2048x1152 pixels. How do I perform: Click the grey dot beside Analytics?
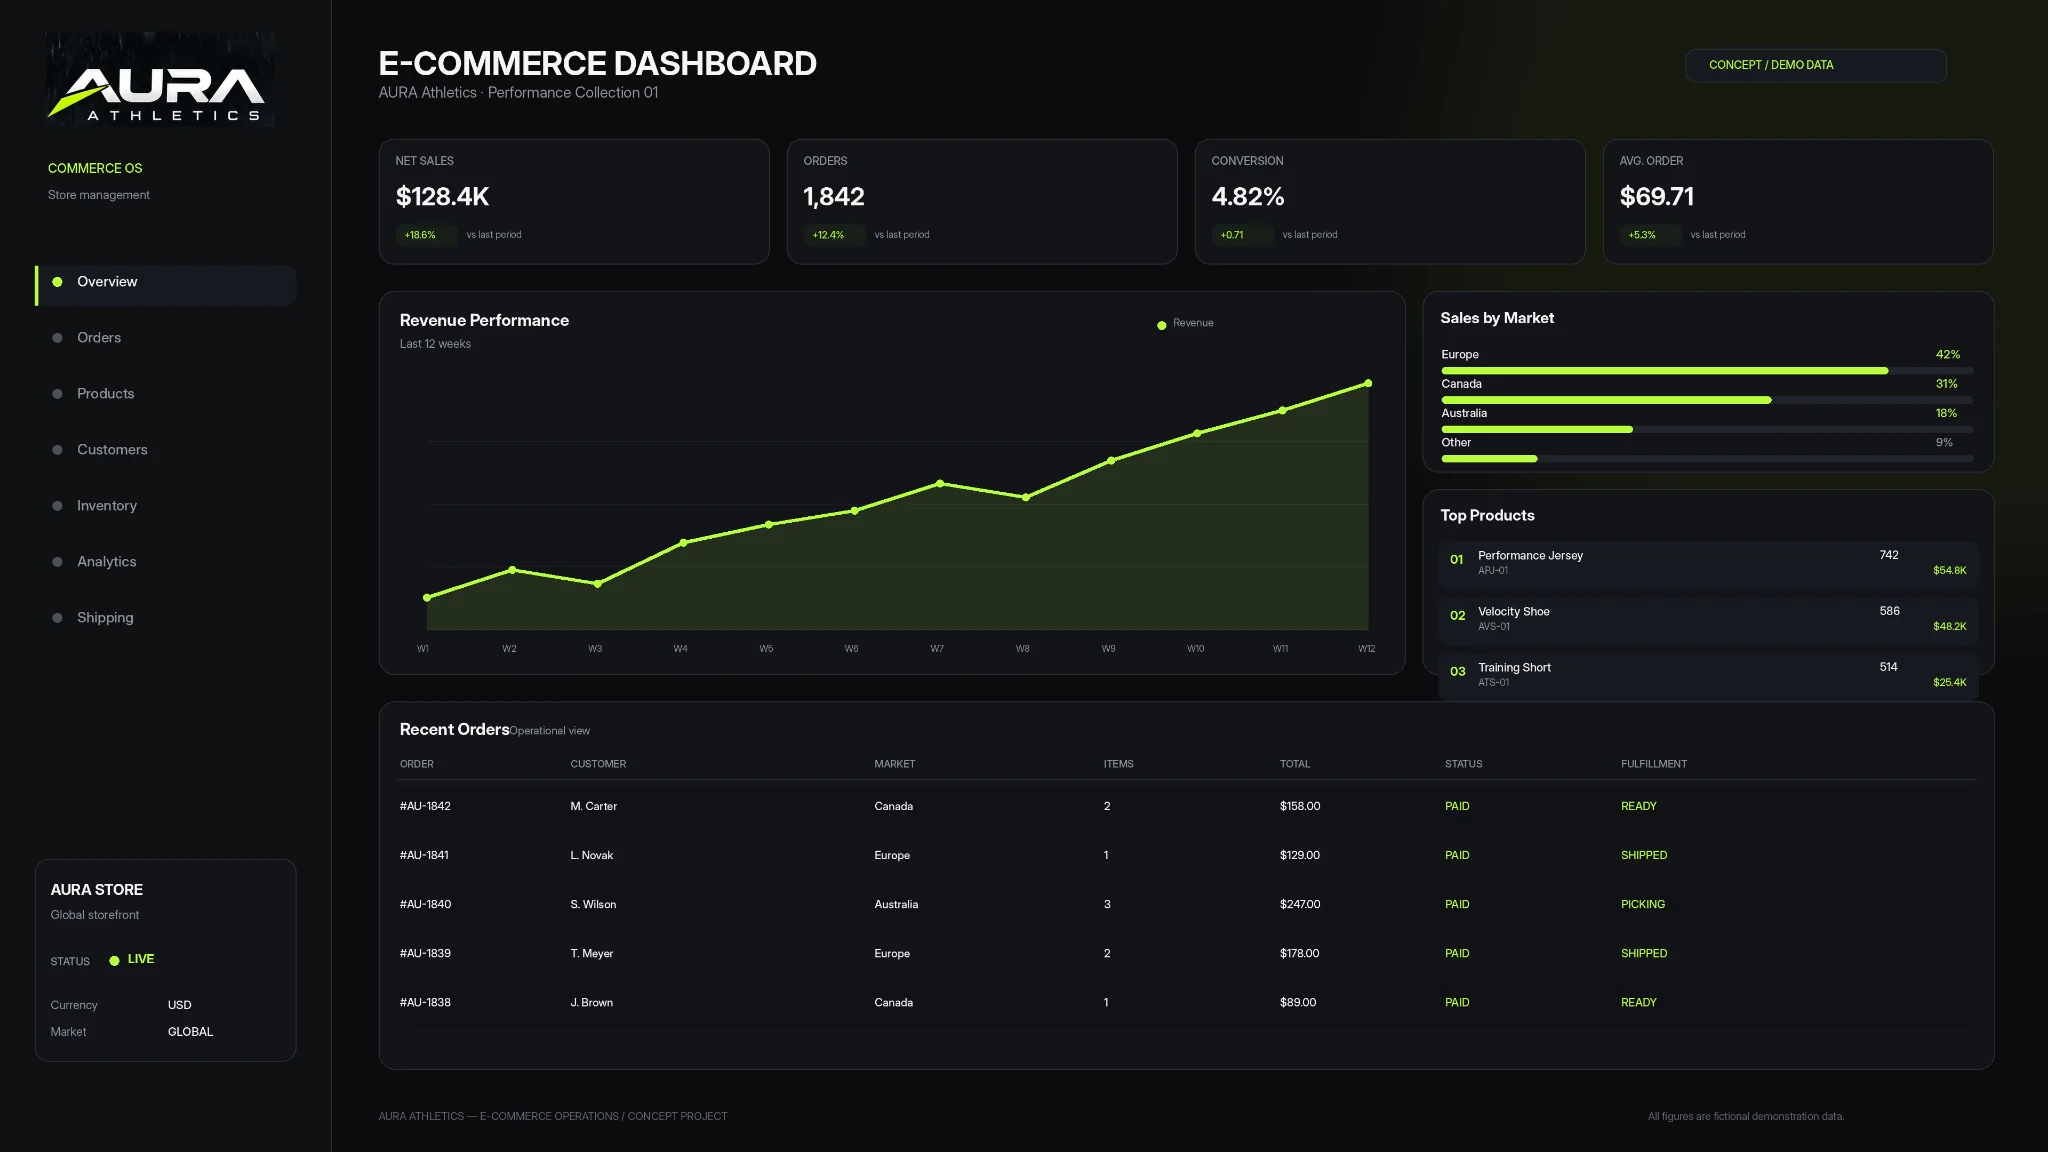[57, 562]
